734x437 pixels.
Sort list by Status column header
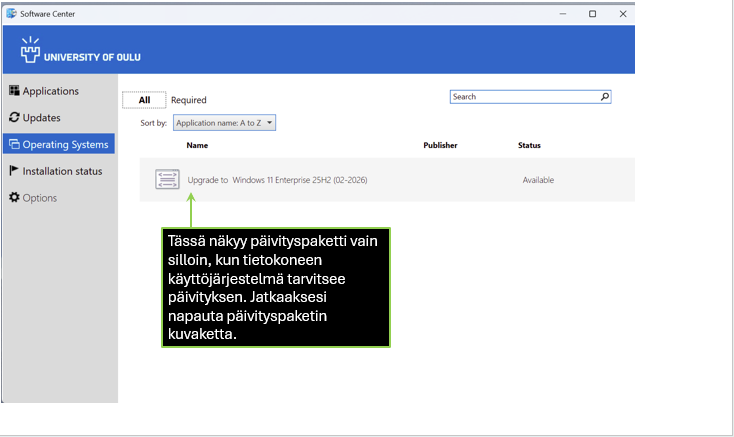[529, 145]
